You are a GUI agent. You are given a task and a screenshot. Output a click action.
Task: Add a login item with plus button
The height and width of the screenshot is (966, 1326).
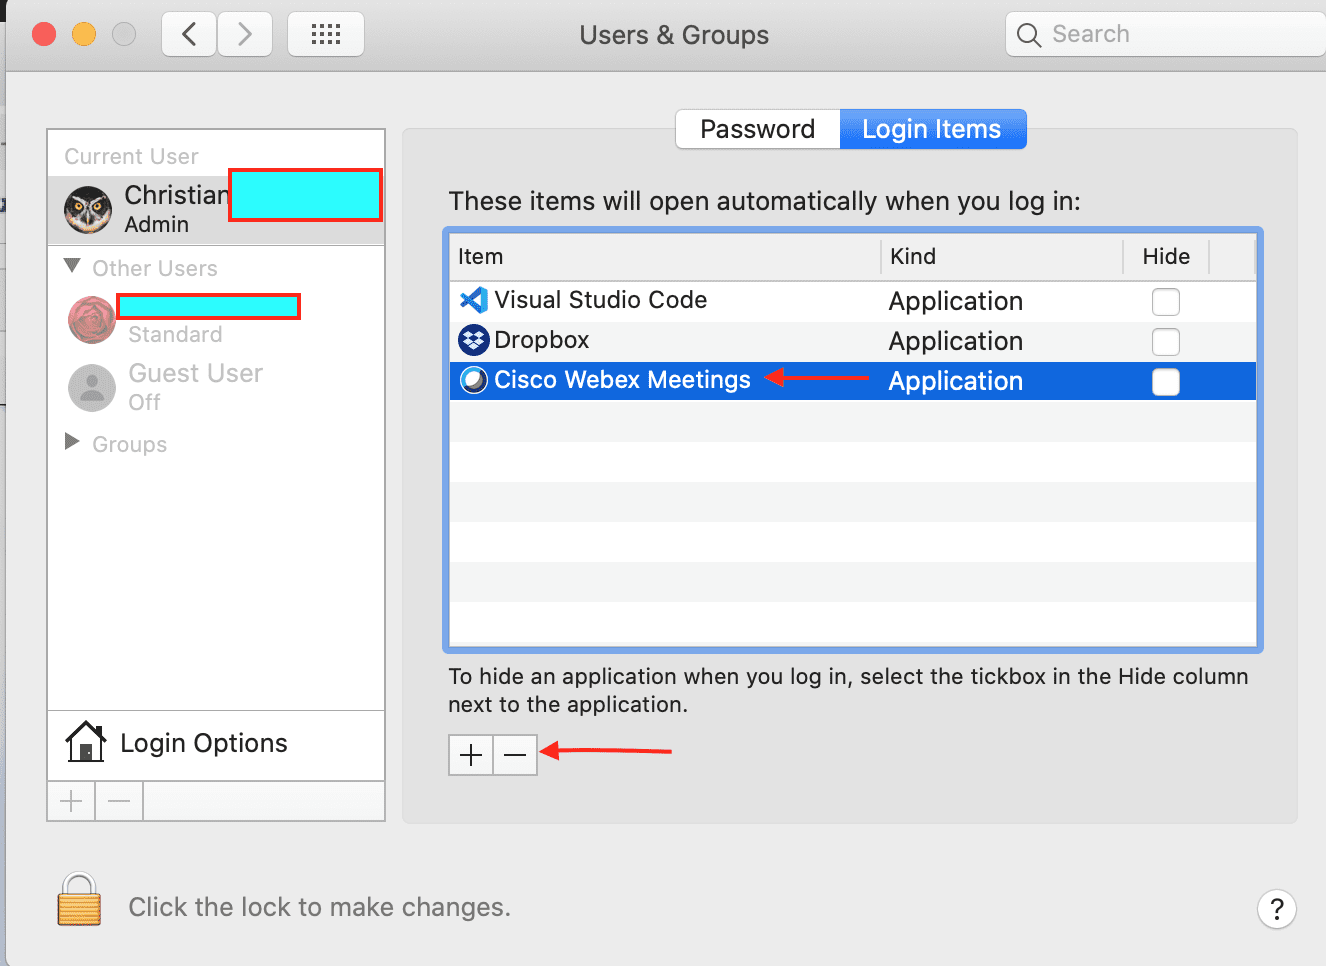point(471,755)
